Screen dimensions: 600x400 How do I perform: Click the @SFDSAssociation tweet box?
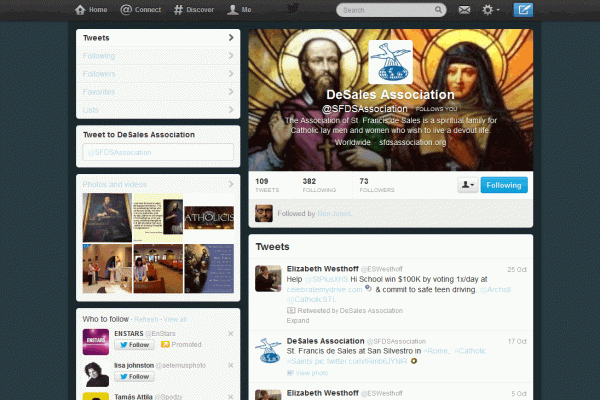pyautogui.click(x=158, y=152)
